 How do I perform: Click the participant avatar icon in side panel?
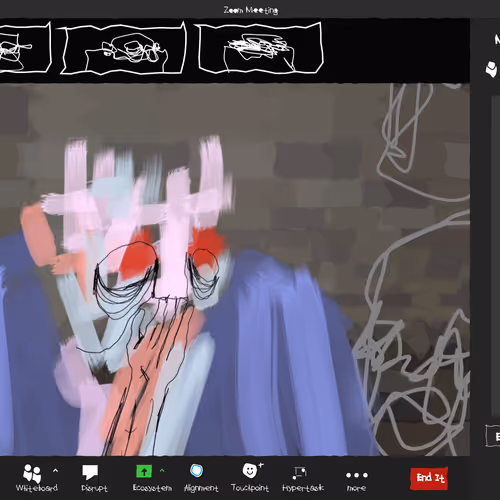click(x=492, y=69)
